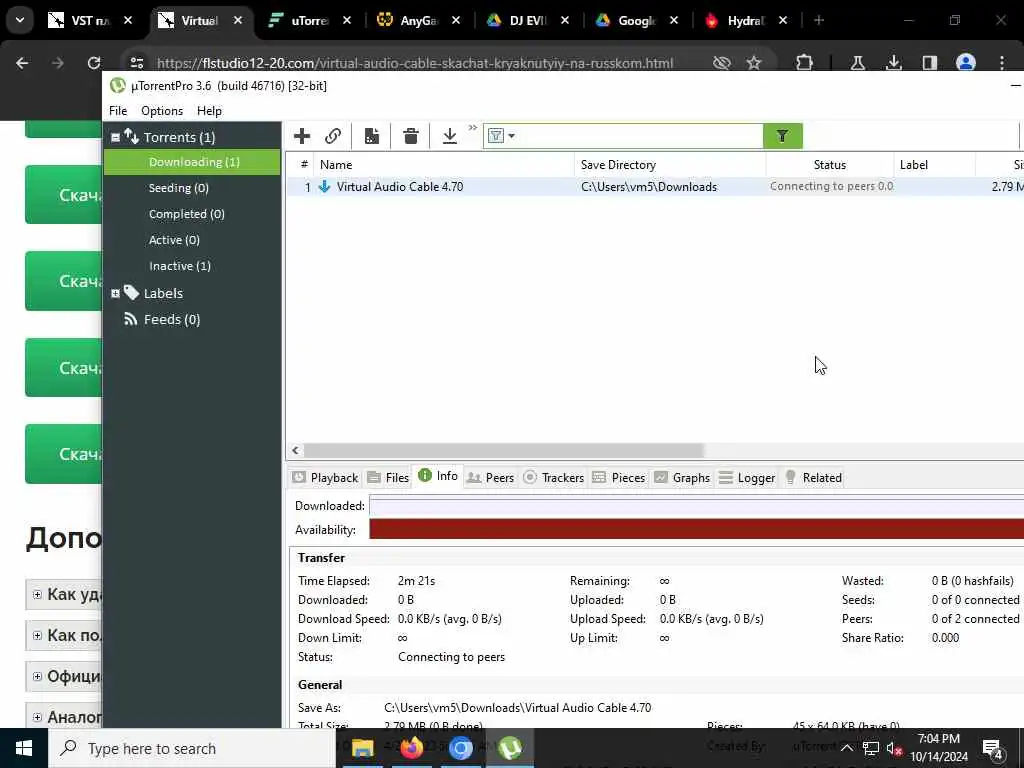Open Chrome downloads icon
The width and height of the screenshot is (1024, 768).
coord(893,63)
